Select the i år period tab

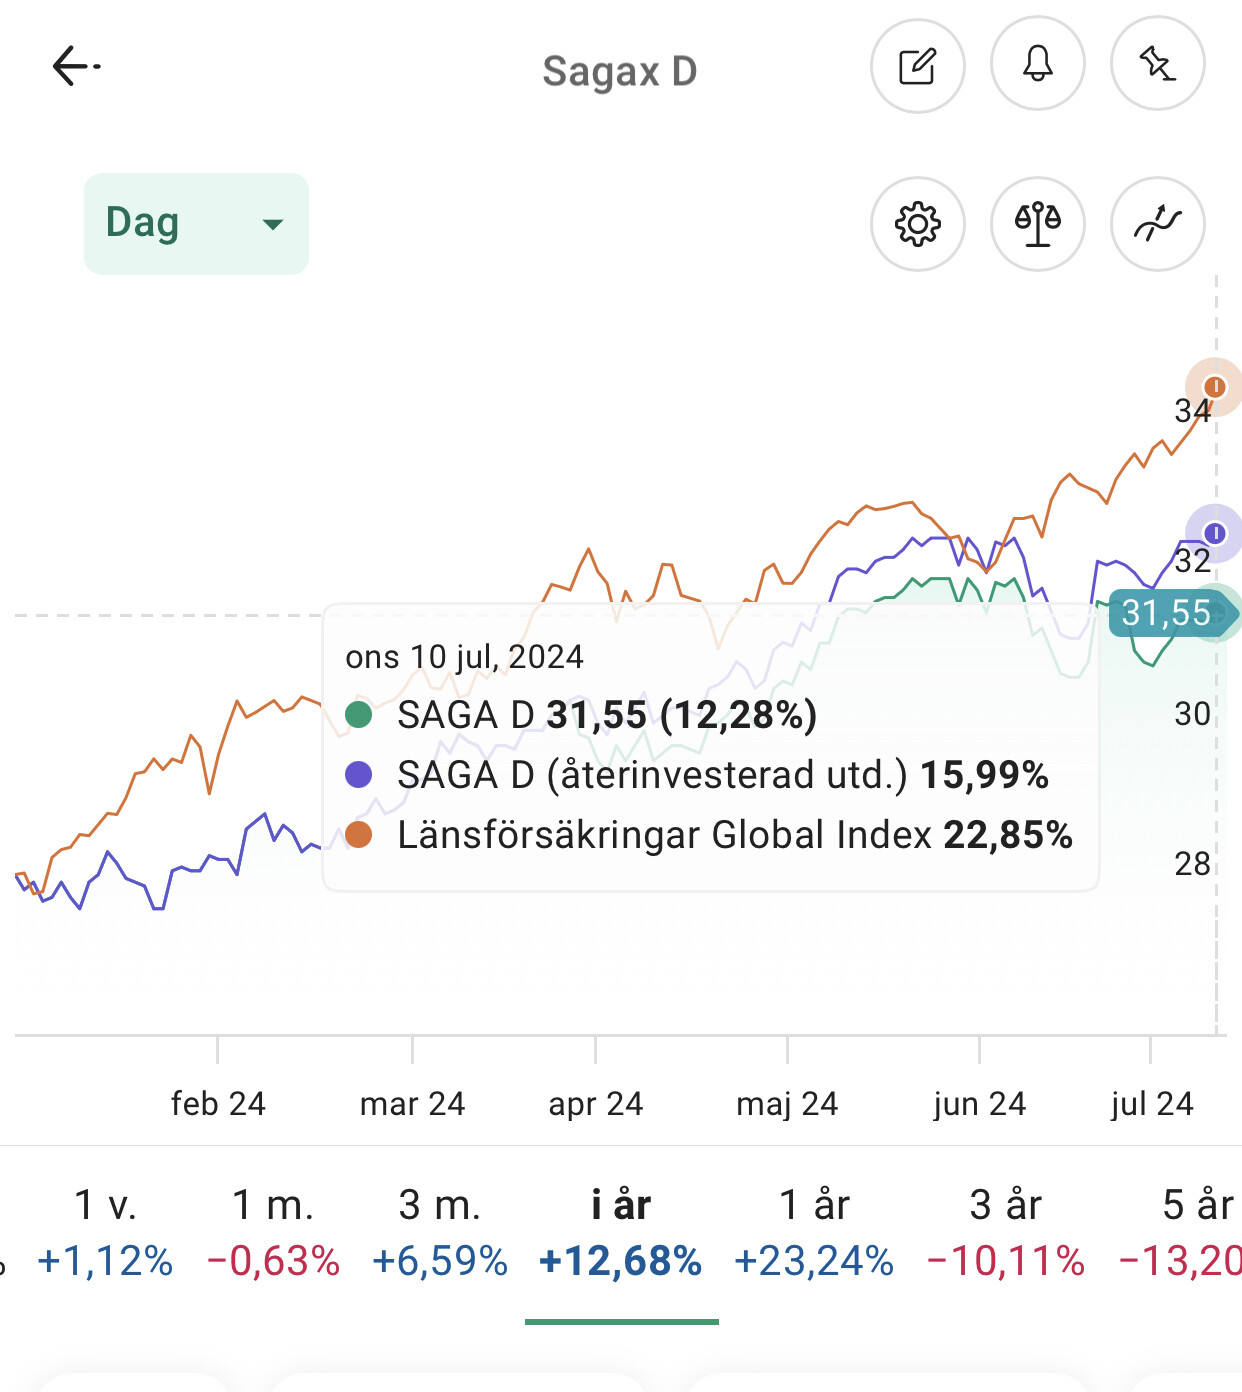pos(621,1232)
